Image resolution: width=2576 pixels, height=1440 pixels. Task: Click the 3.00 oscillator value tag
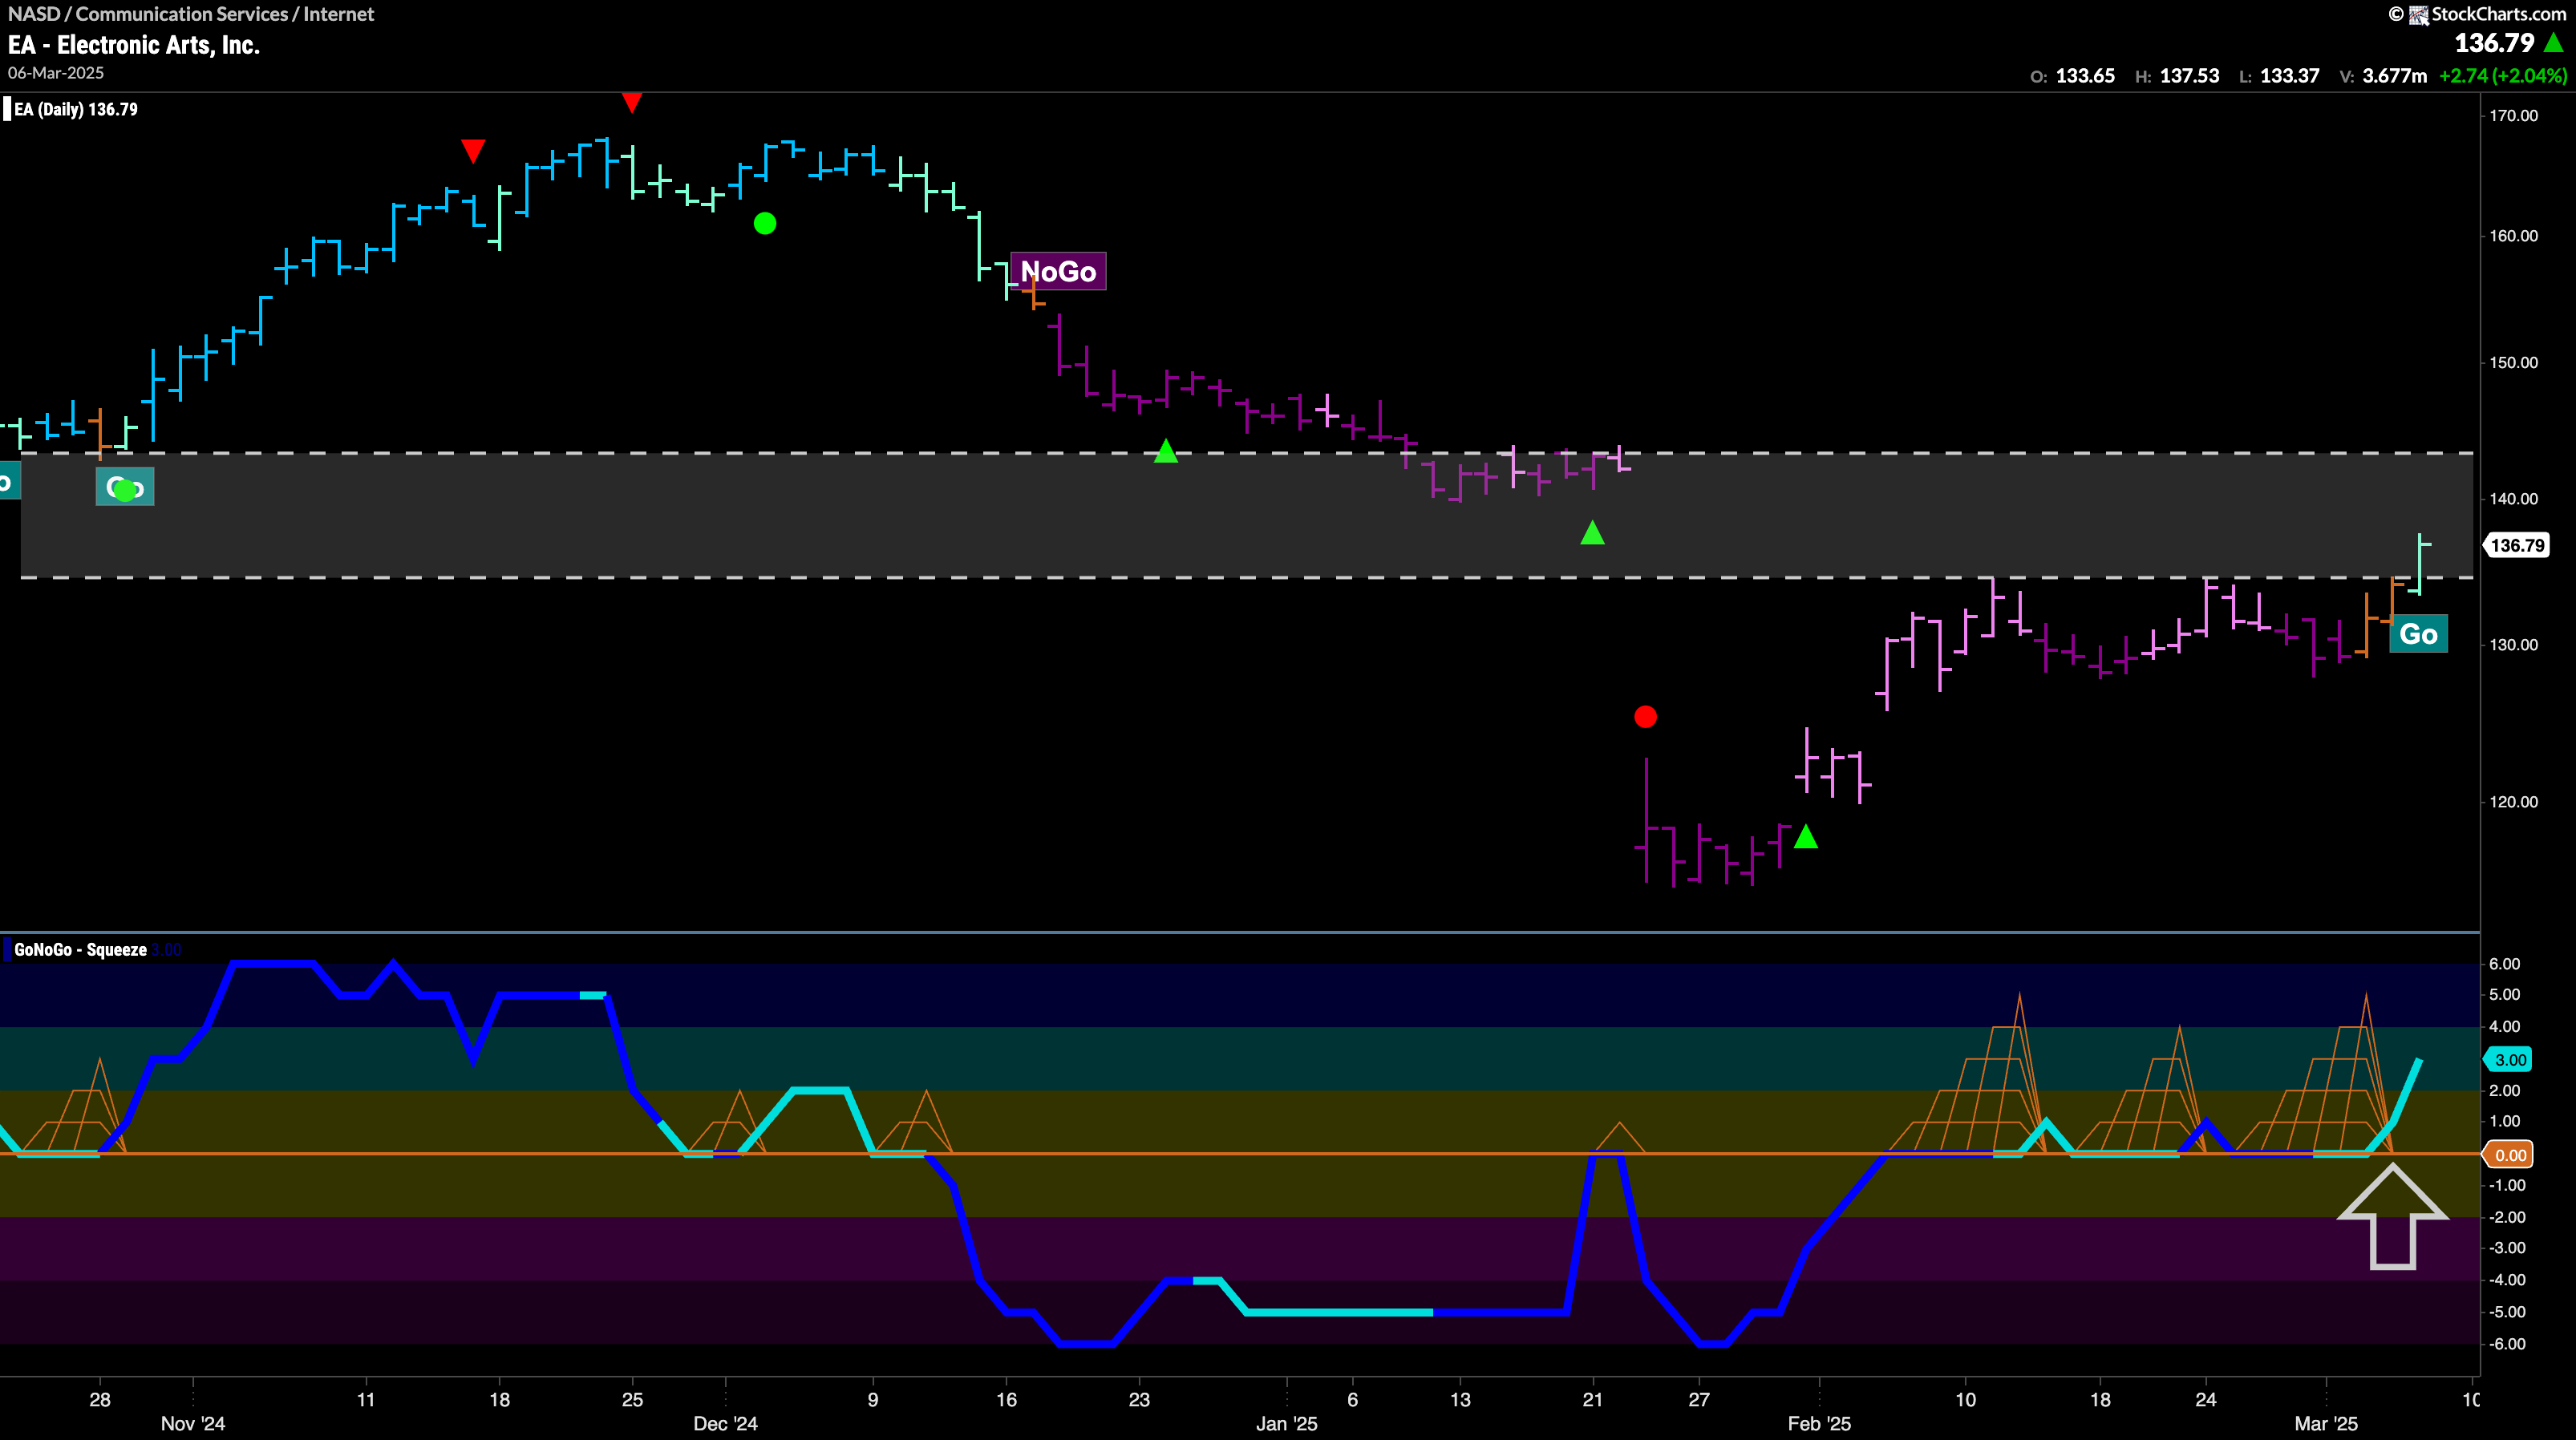(x=2508, y=1060)
